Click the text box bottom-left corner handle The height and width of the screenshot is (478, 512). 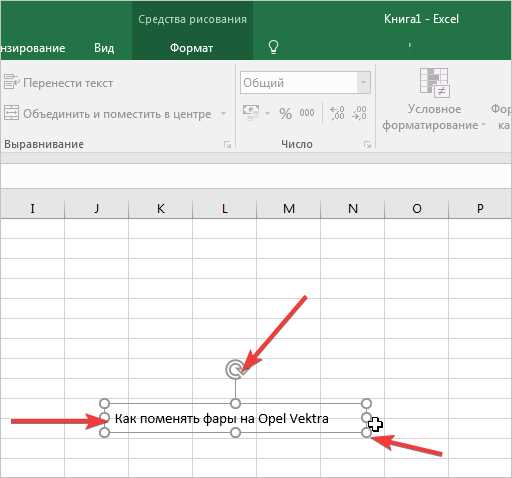coord(104,433)
